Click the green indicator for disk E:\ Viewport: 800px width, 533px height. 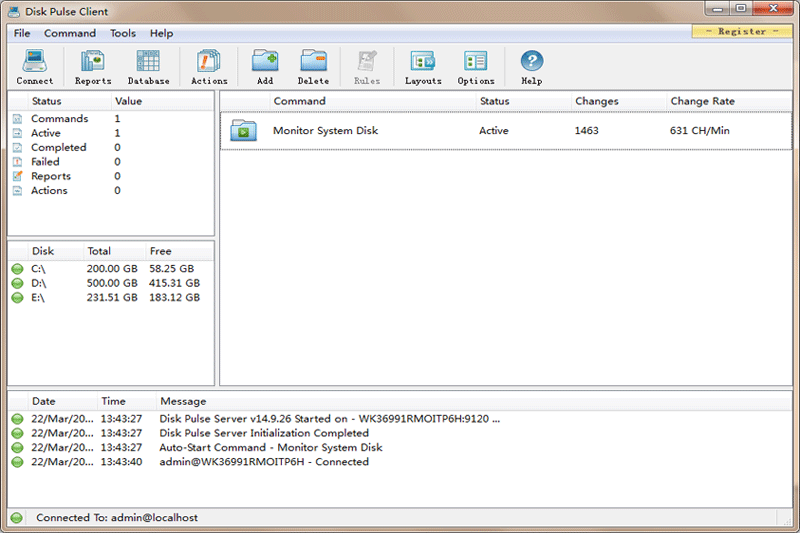coord(17,297)
